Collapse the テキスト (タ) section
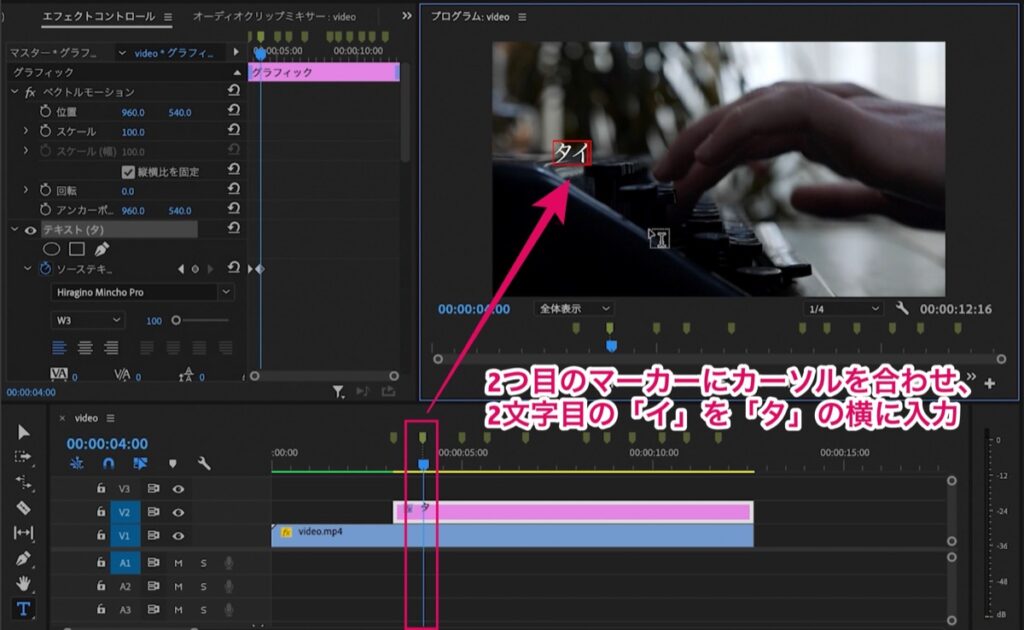The width and height of the screenshot is (1024, 630). pyautogui.click(x=14, y=229)
